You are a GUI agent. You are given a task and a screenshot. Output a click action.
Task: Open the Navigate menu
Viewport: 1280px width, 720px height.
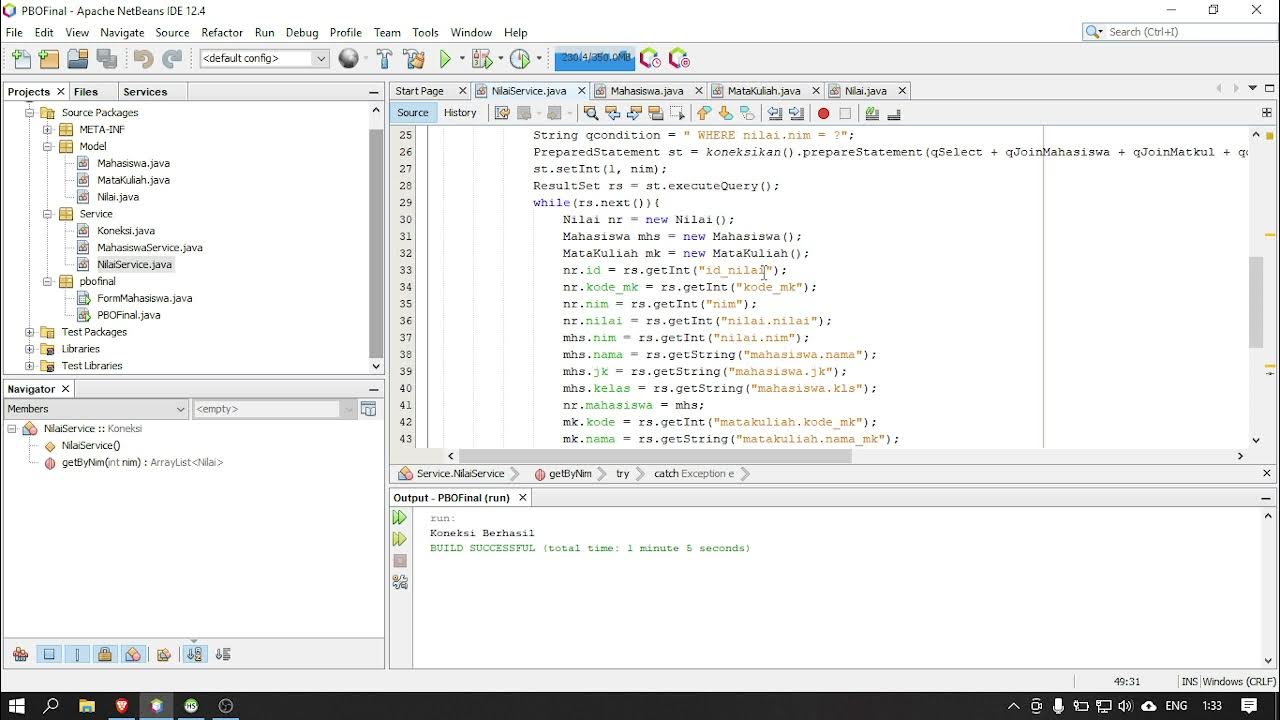tap(122, 32)
